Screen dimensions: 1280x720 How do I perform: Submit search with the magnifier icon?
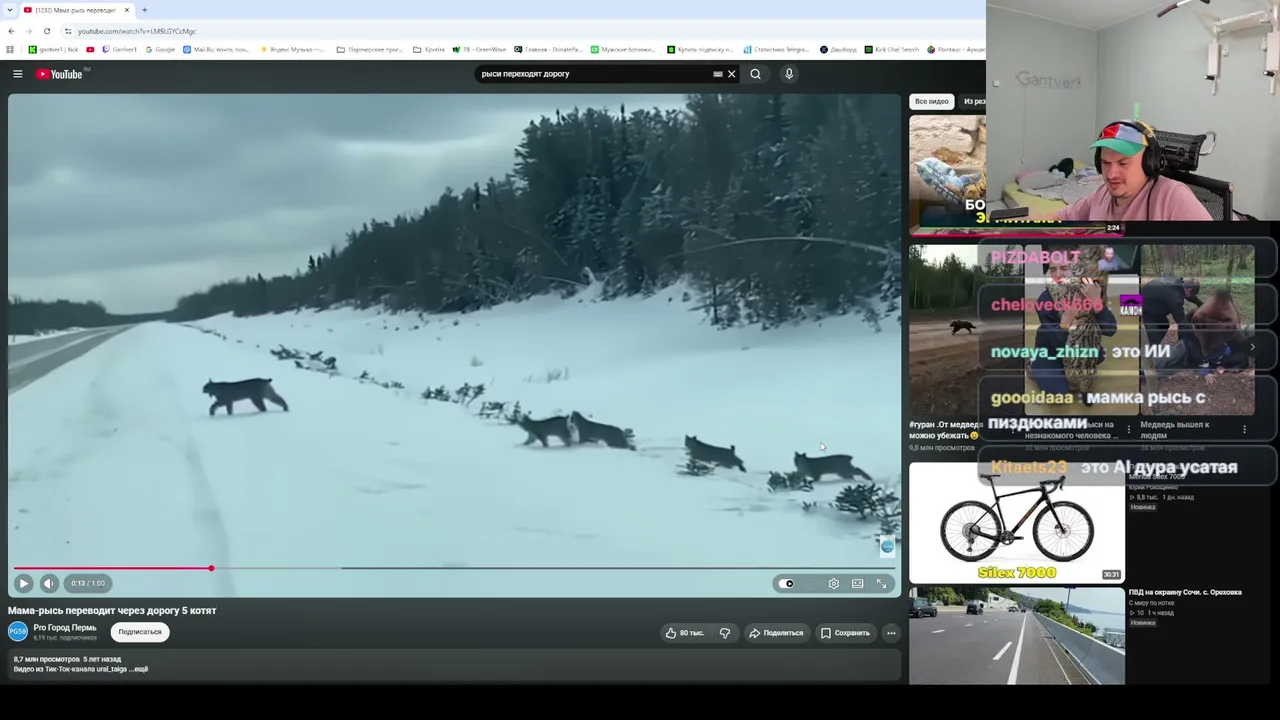pyautogui.click(x=755, y=74)
